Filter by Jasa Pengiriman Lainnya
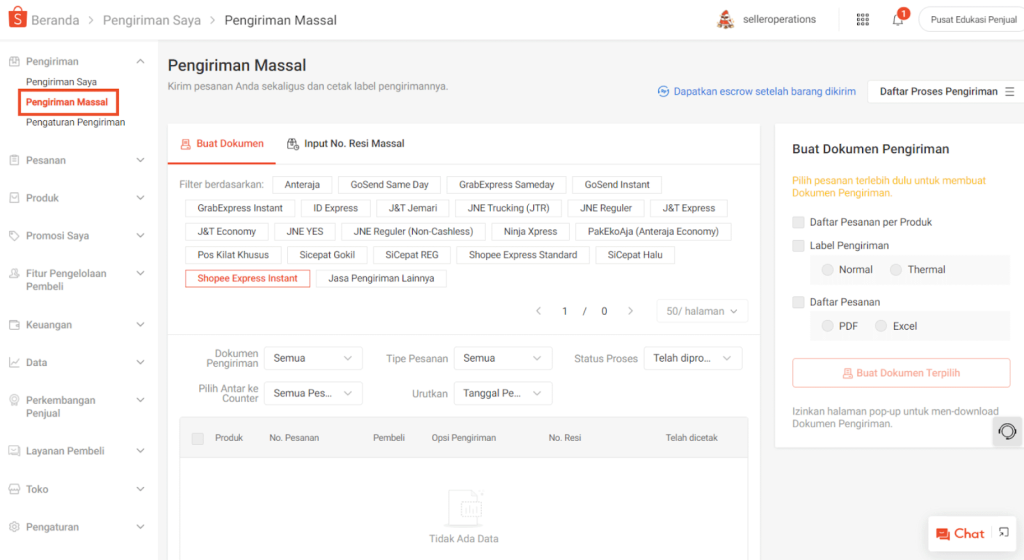The image size is (1024, 560). click(x=381, y=279)
